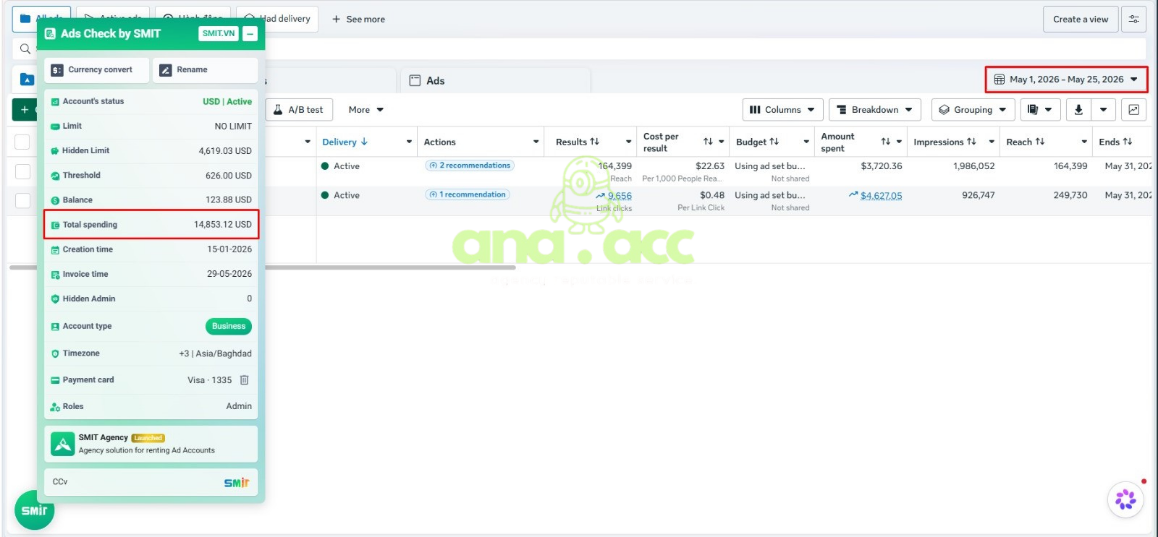
Task: Click the download export icon
Action: 1078,109
